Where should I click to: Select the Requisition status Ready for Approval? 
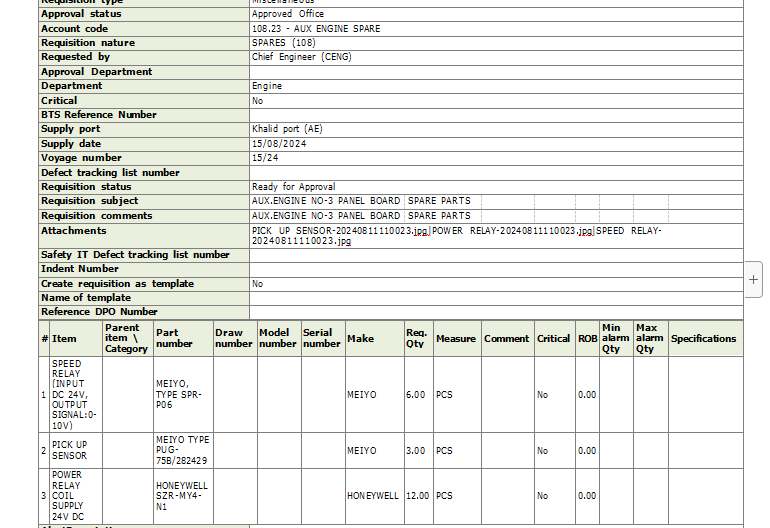pos(293,186)
